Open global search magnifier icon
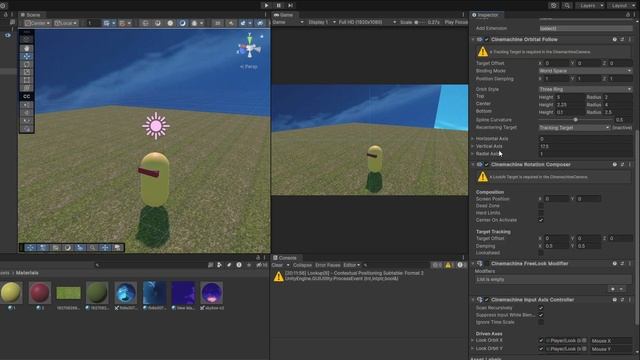Screen dimensions: 640x360 (x=567, y=5)
